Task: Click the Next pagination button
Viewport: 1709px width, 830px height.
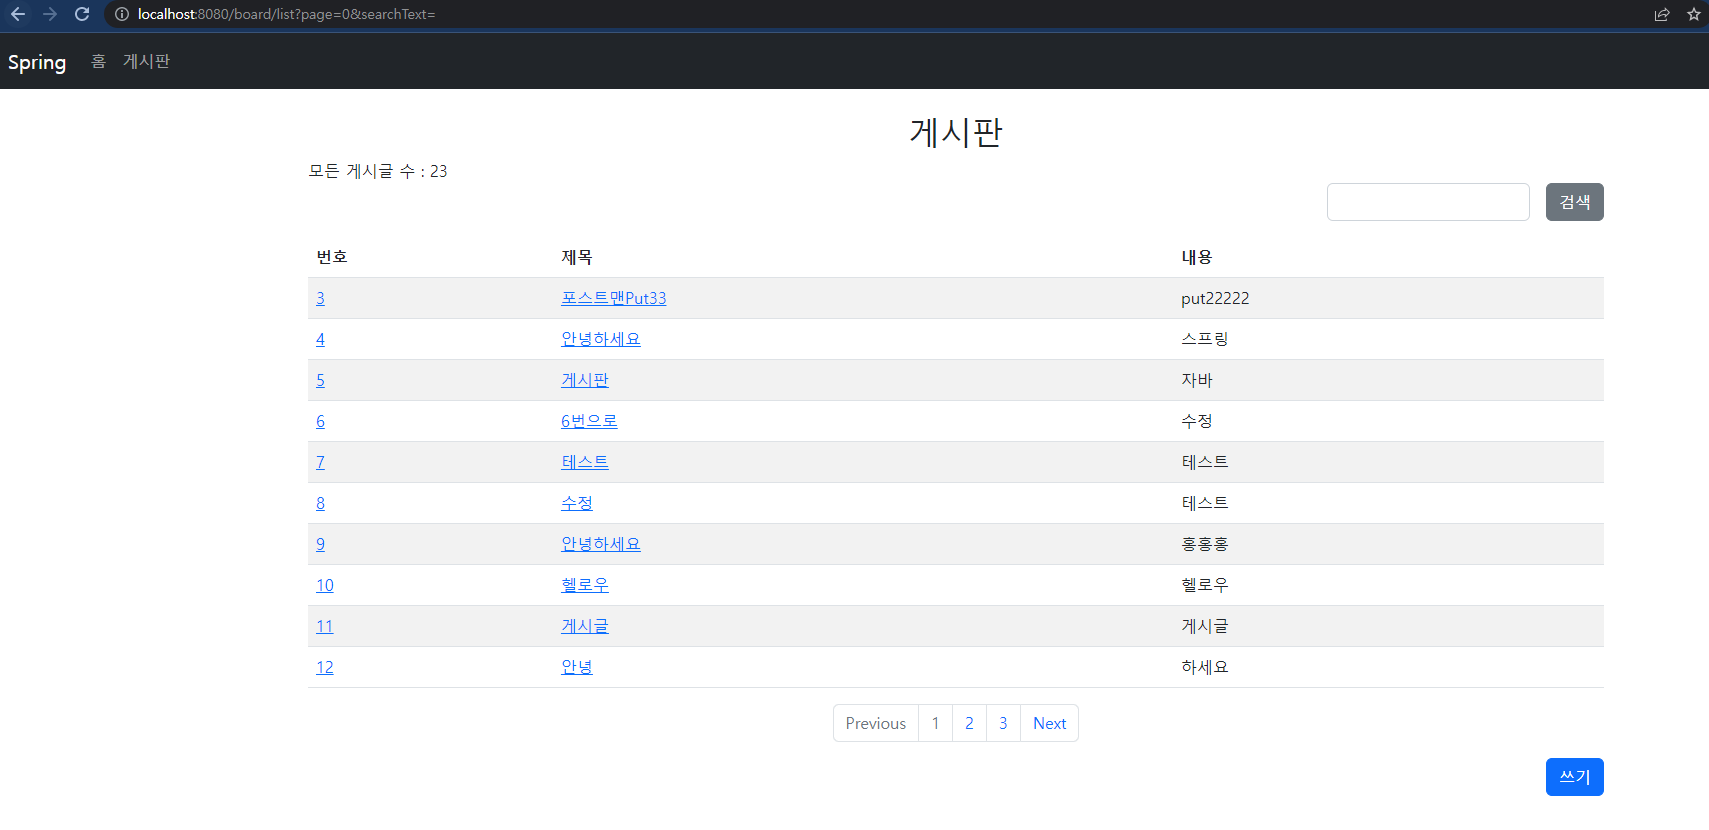Action: [1050, 723]
